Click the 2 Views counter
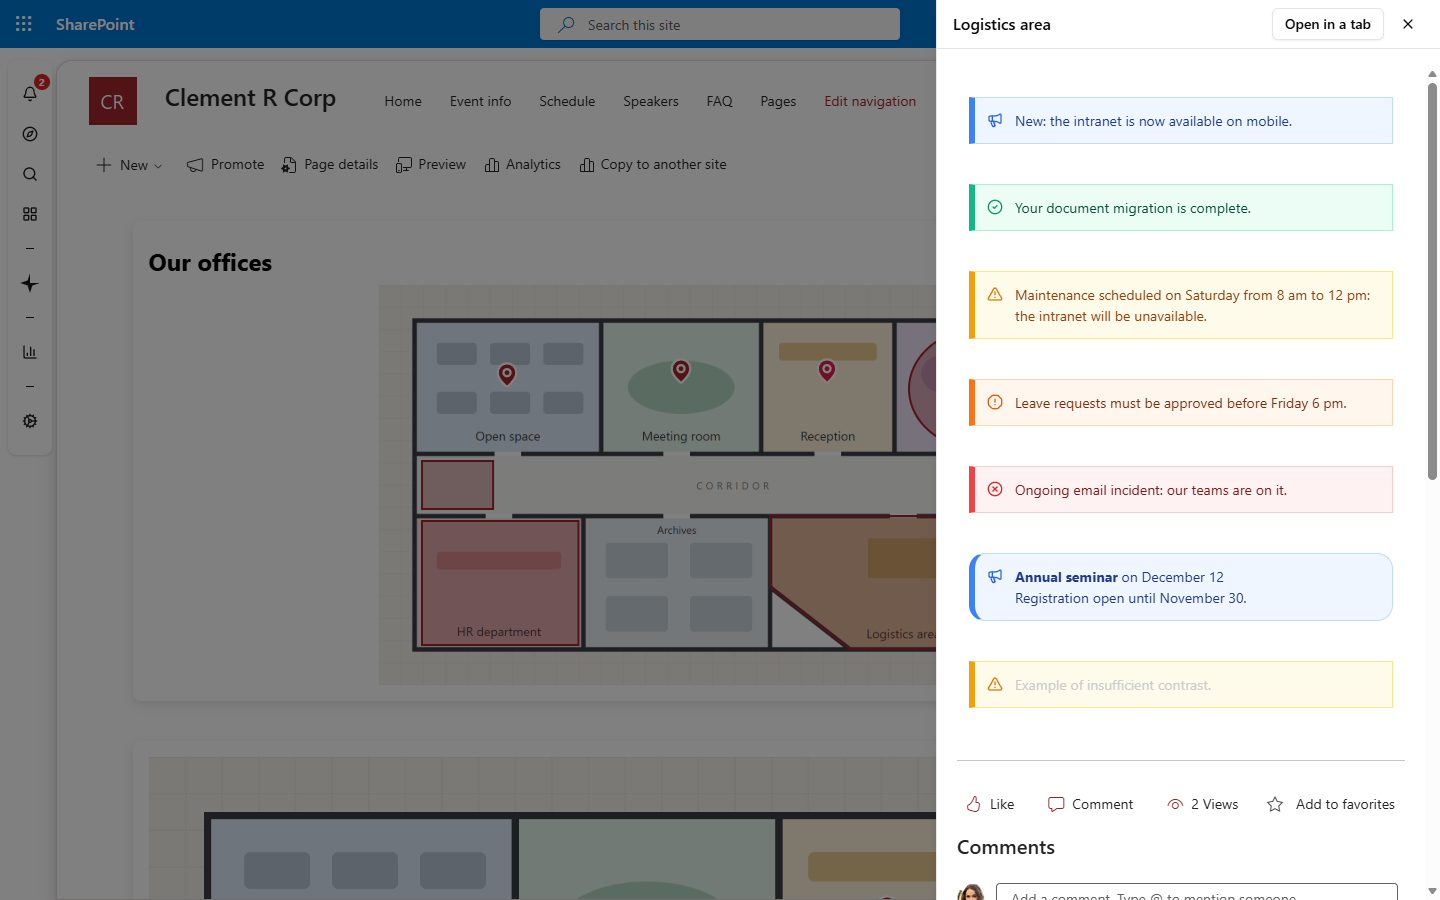The height and width of the screenshot is (900, 1440). pos(1203,804)
